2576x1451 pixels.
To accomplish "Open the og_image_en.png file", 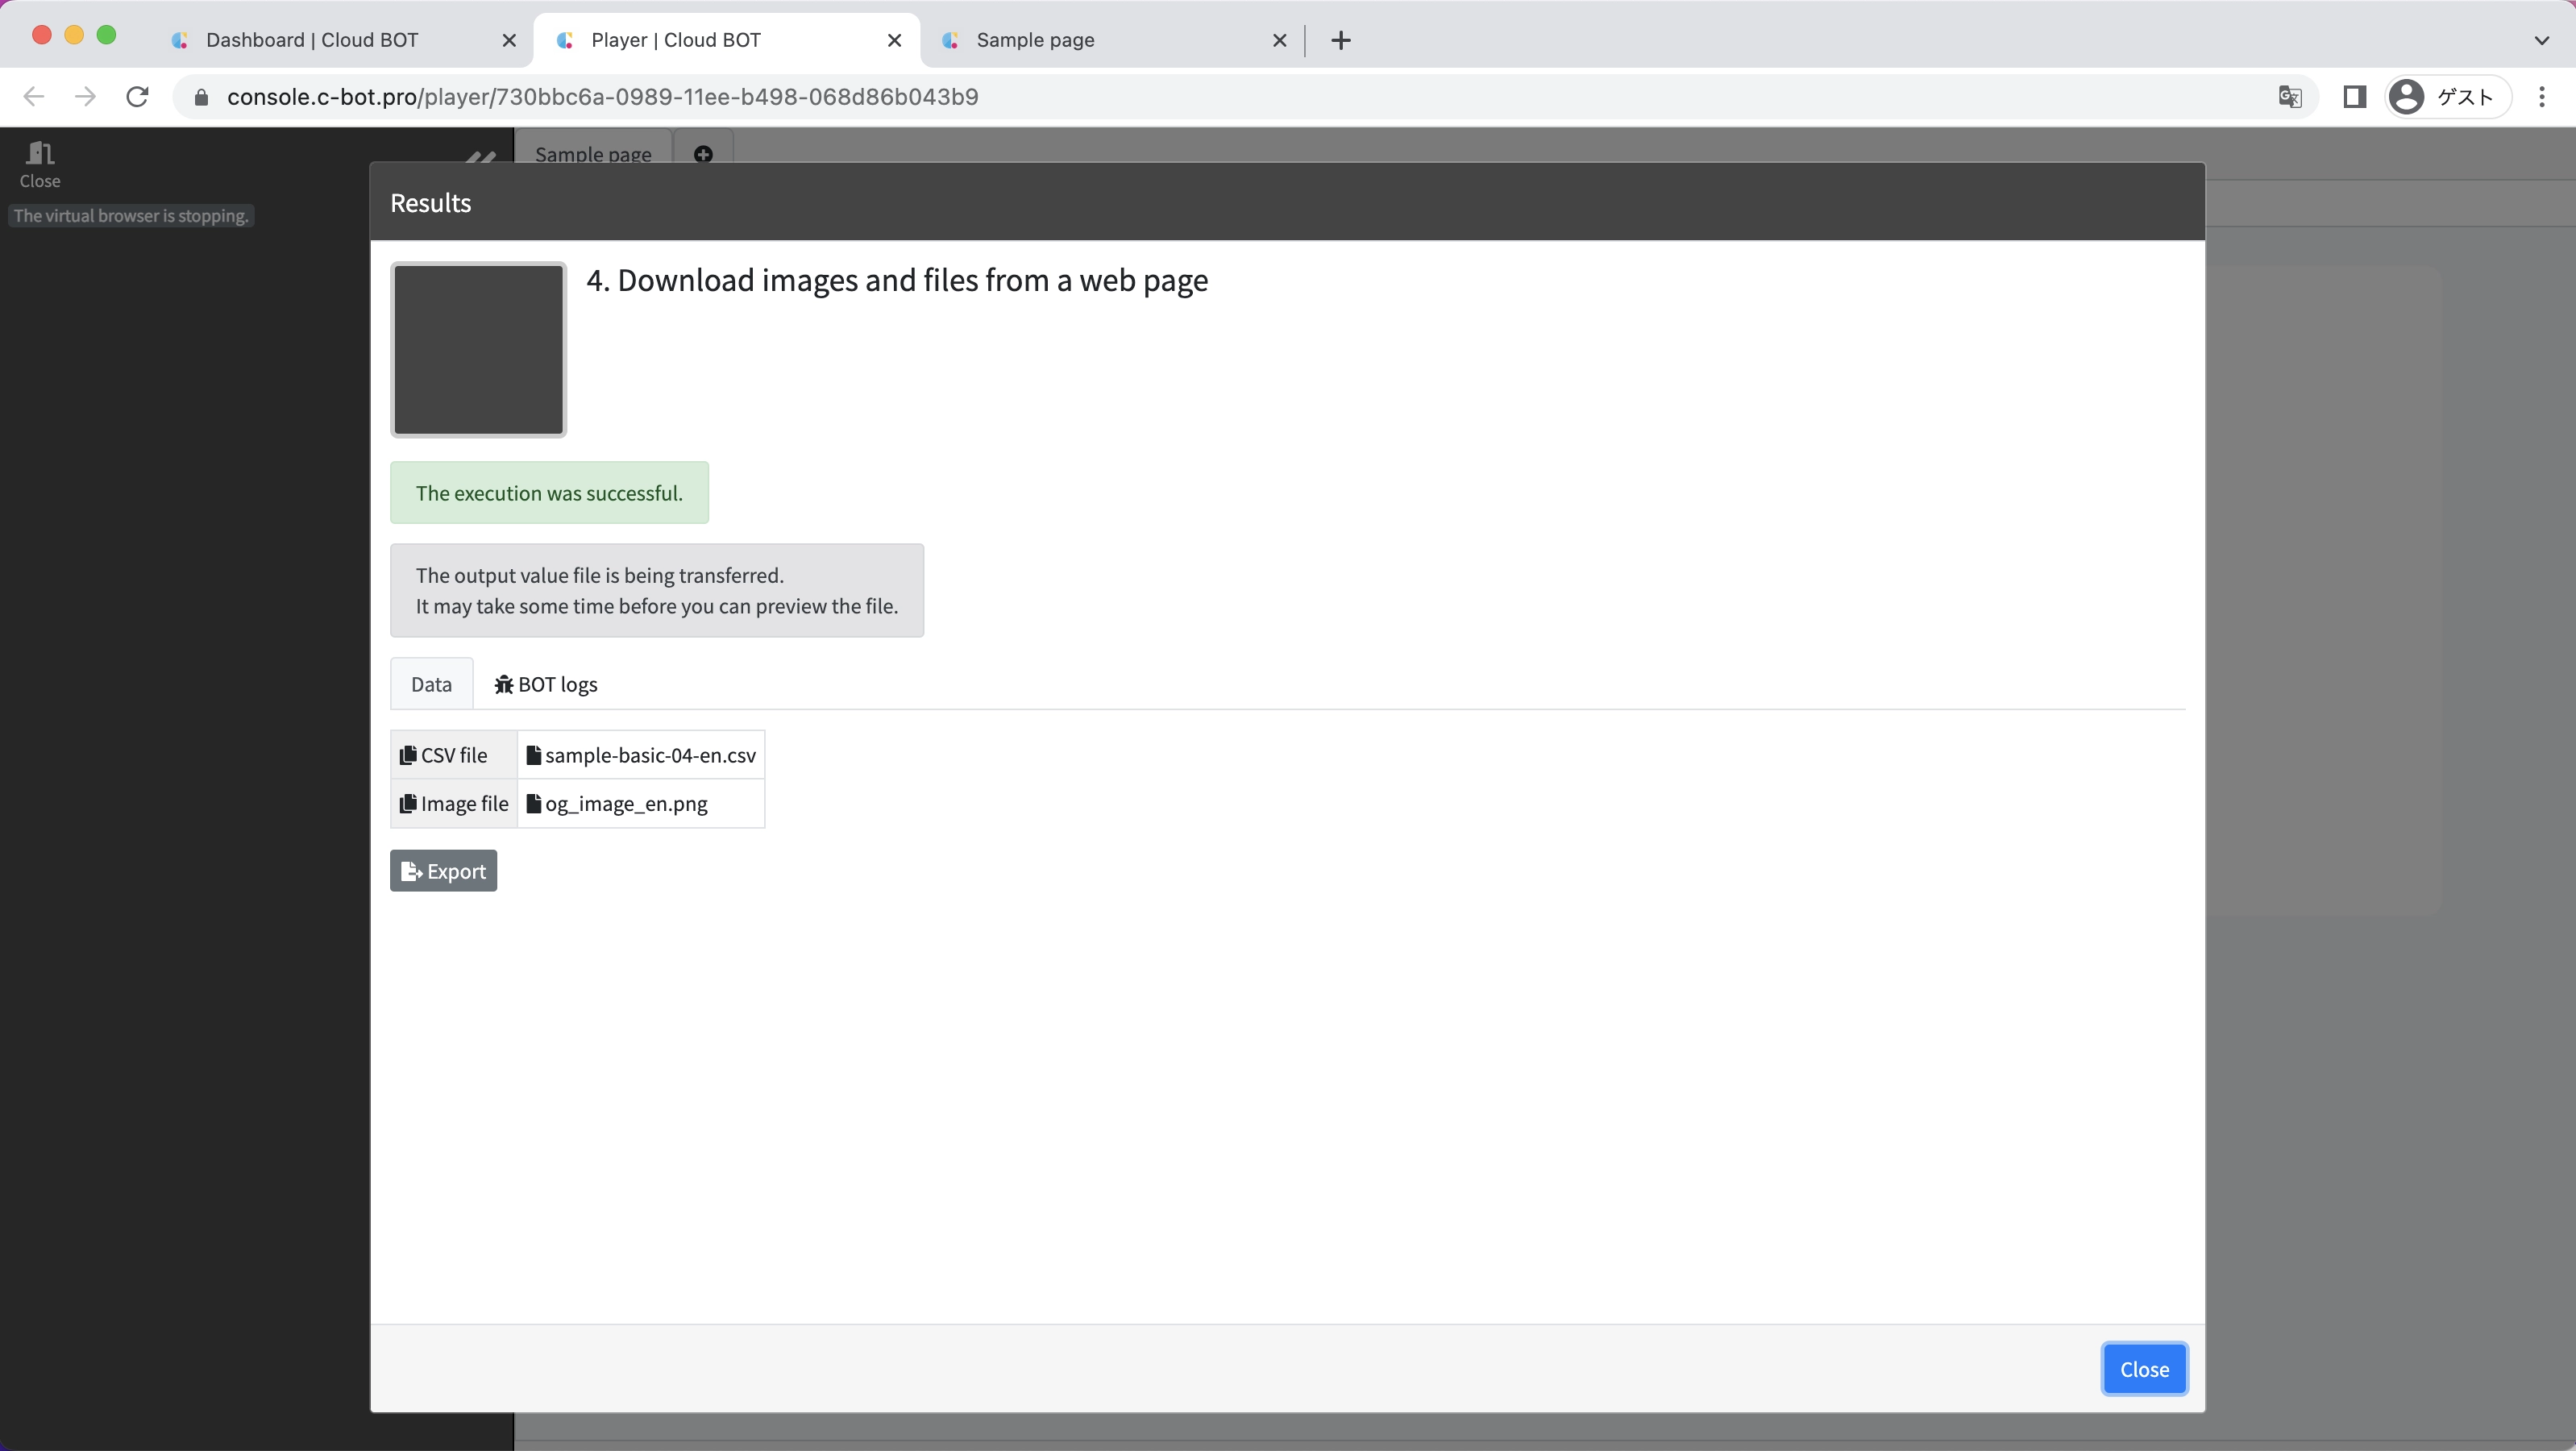I will coord(625,804).
